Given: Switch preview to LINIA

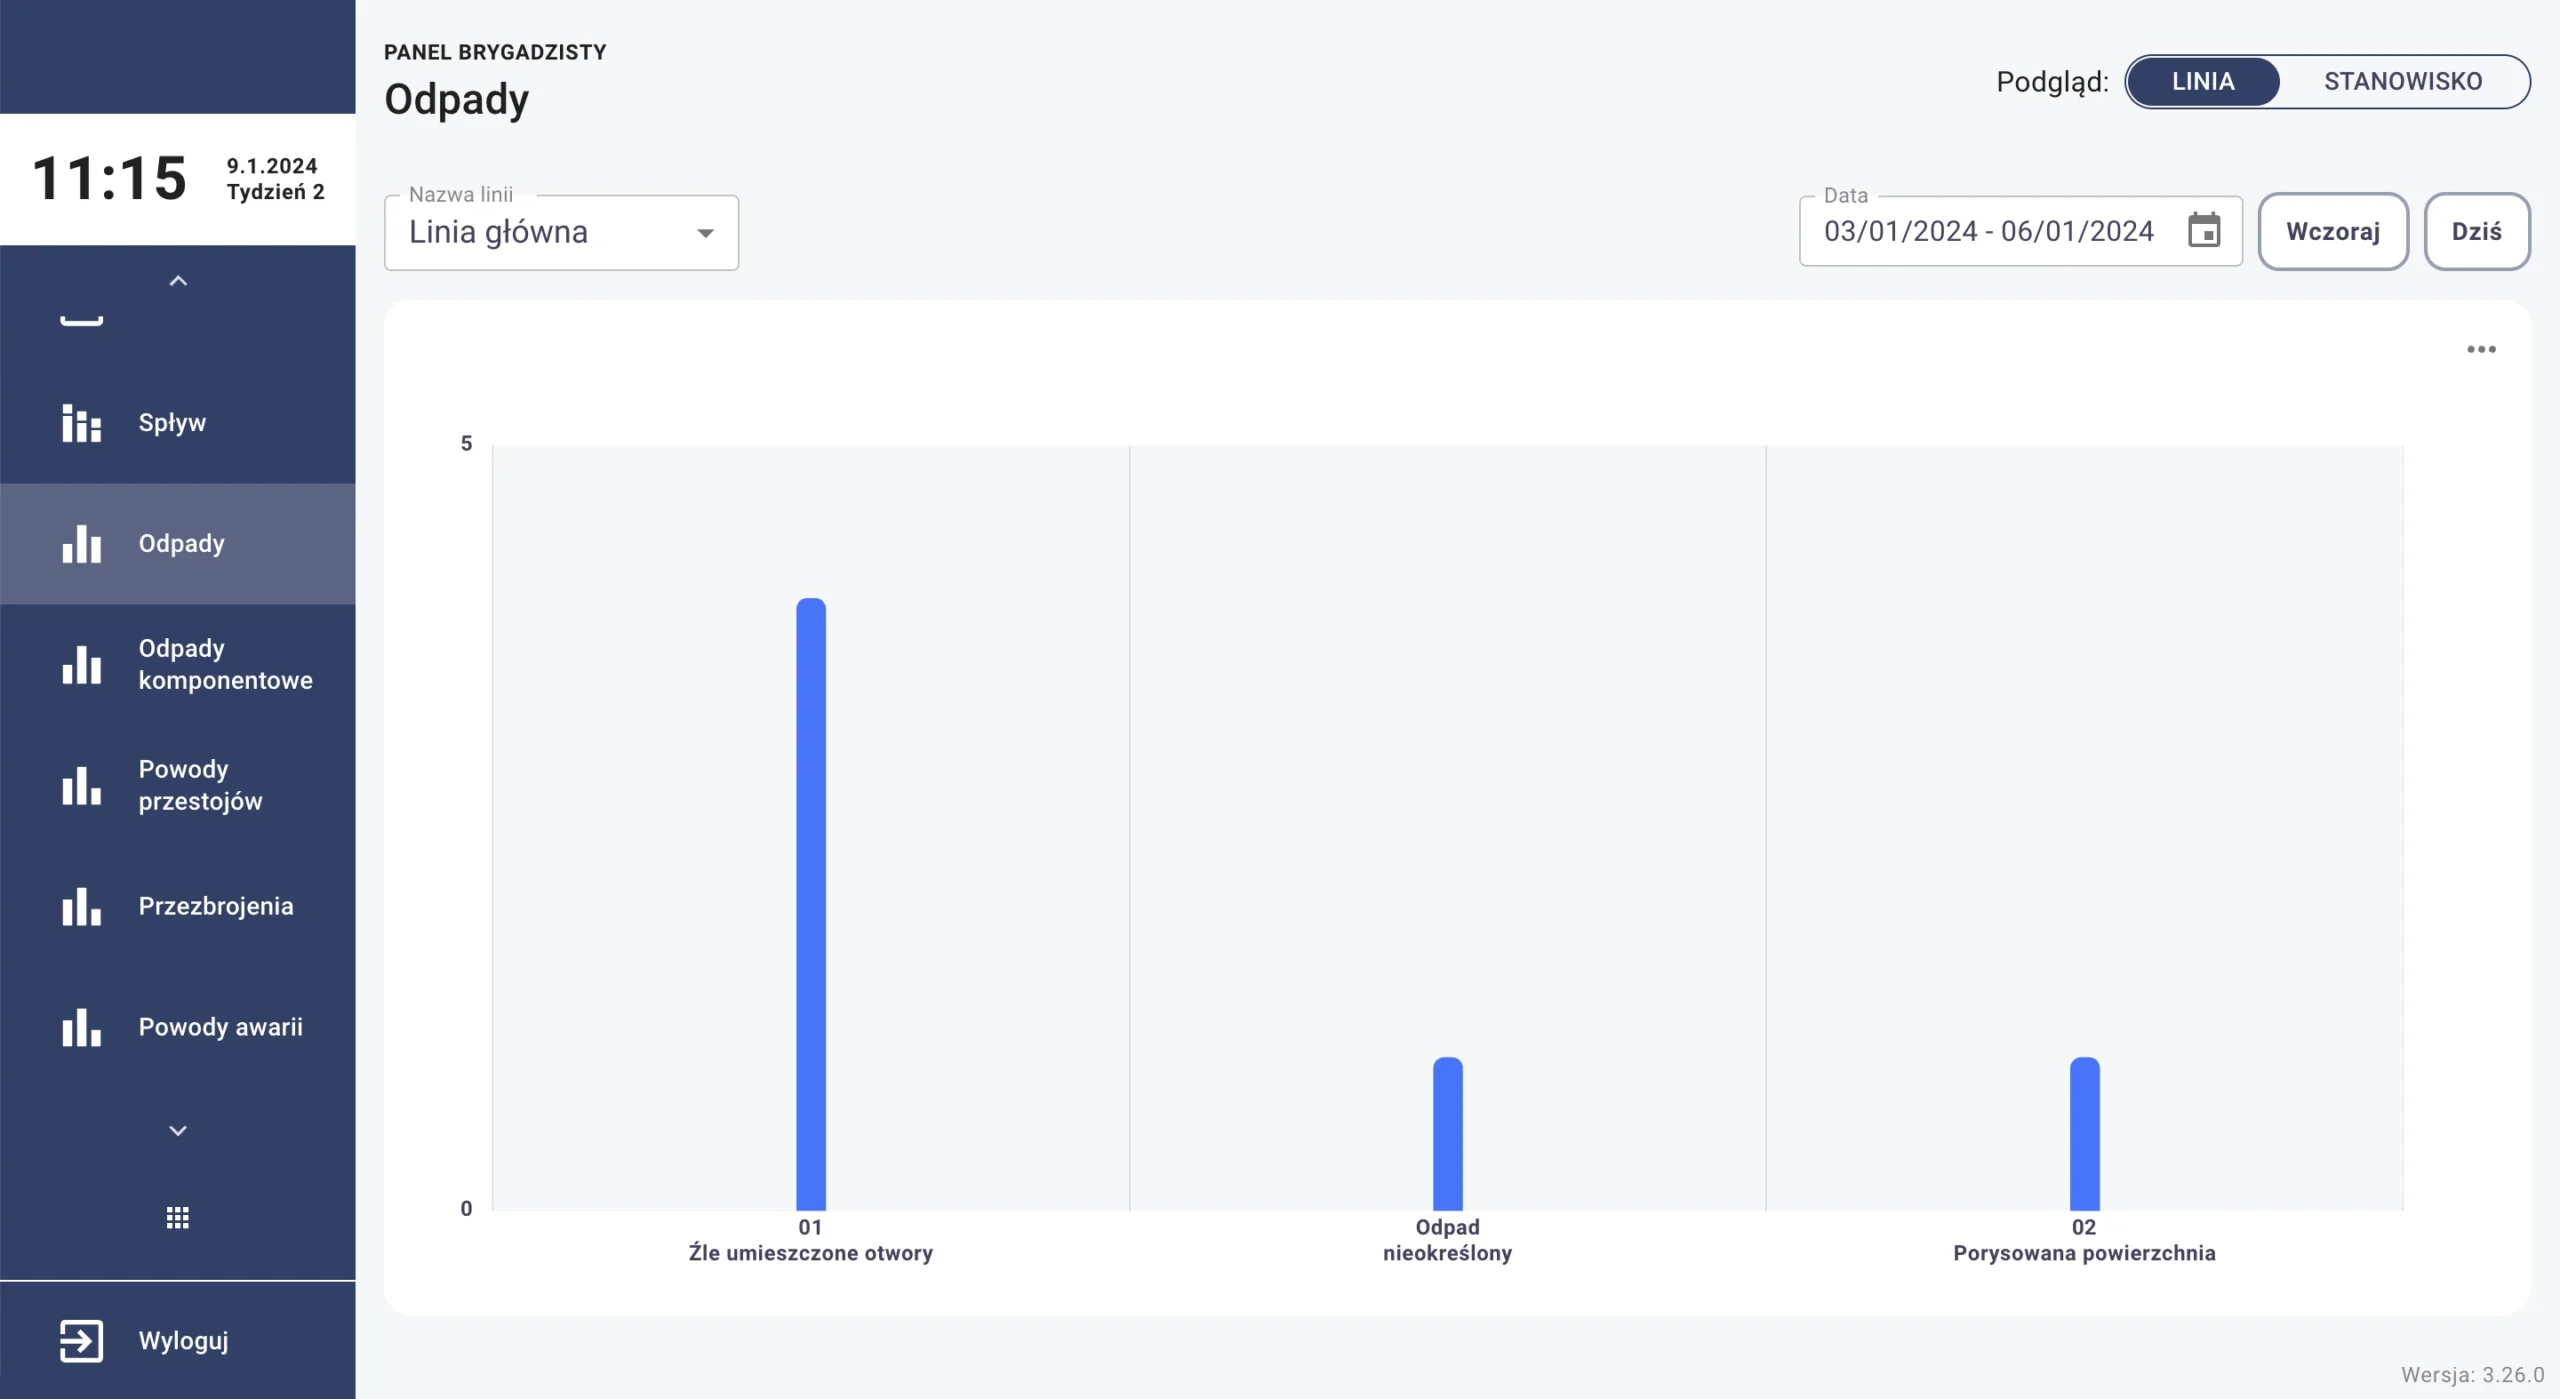Looking at the screenshot, I should pyautogui.click(x=2202, y=82).
